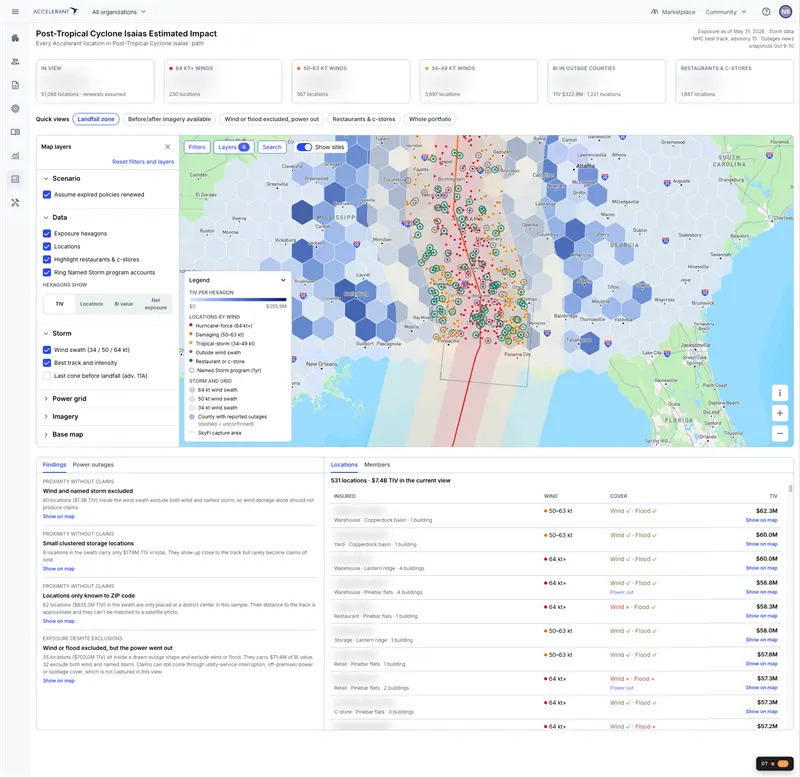Click the TIV per hexagon gradient bar
The width and height of the screenshot is (800, 777).
(x=238, y=299)
